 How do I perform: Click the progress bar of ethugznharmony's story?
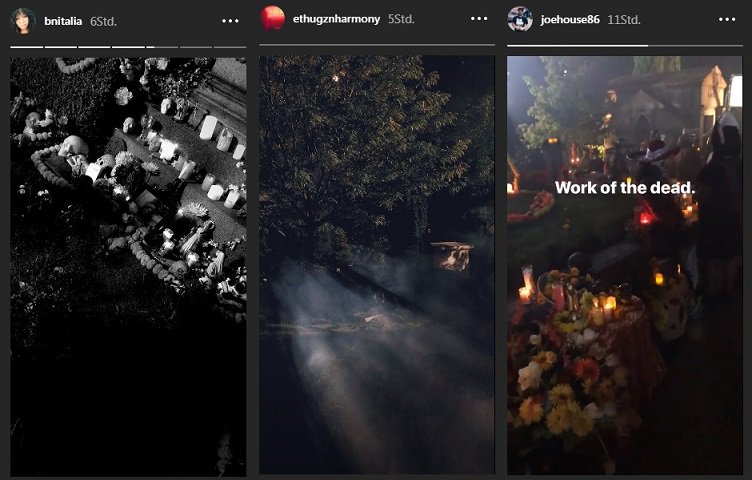point(377,45)
